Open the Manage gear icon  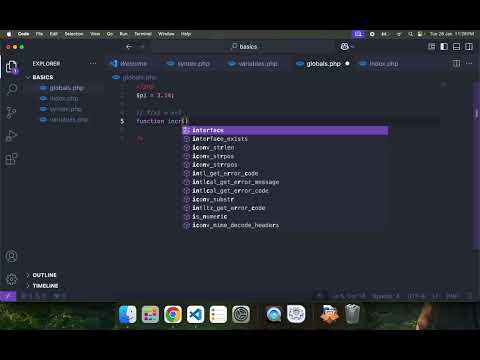[x=12, y=279]
